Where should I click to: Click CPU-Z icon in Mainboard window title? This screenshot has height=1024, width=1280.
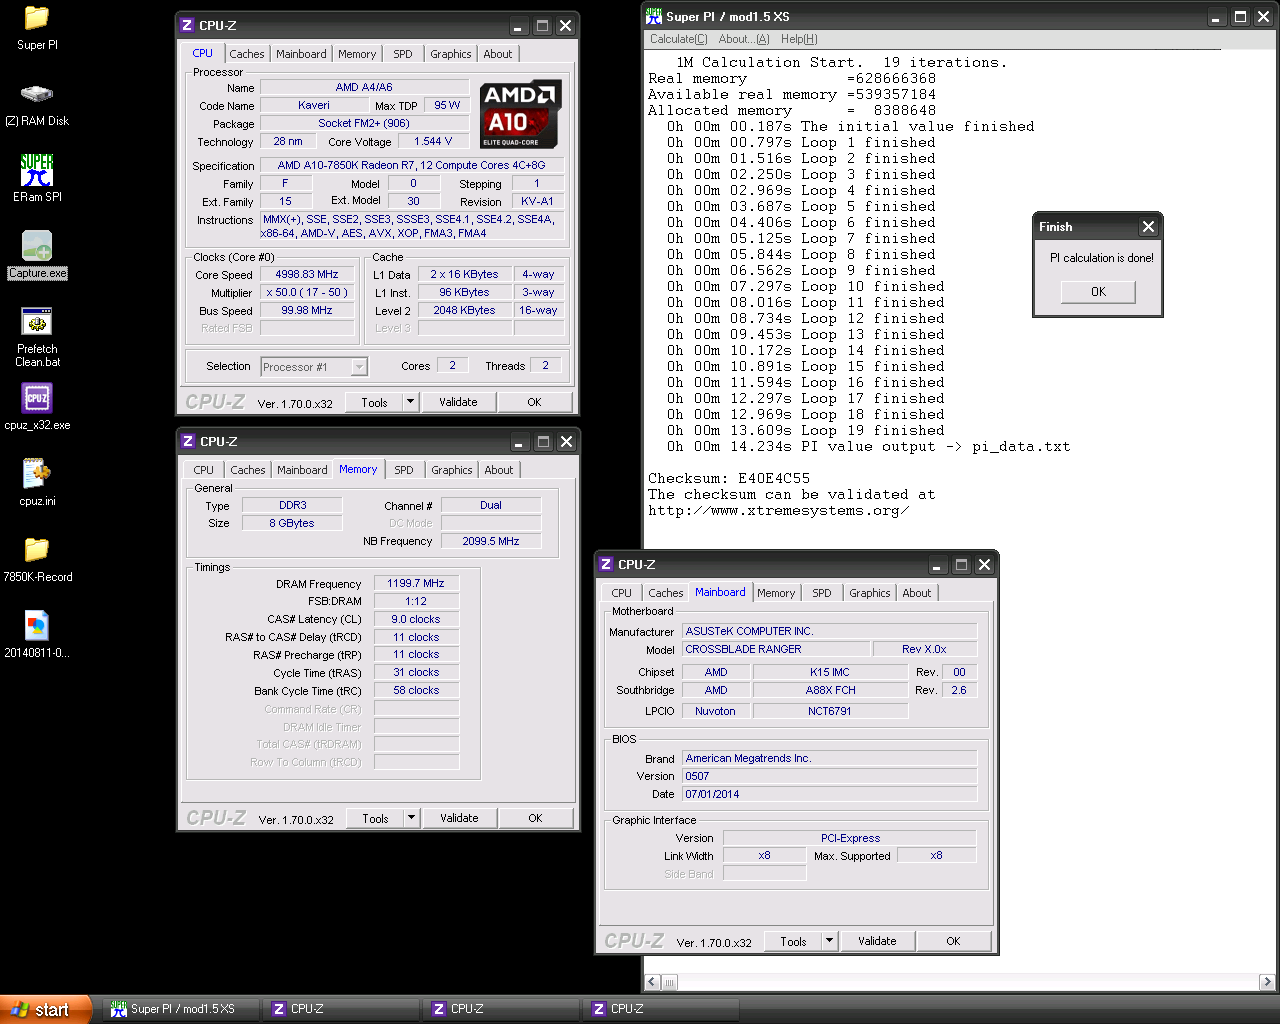[606, 565]
